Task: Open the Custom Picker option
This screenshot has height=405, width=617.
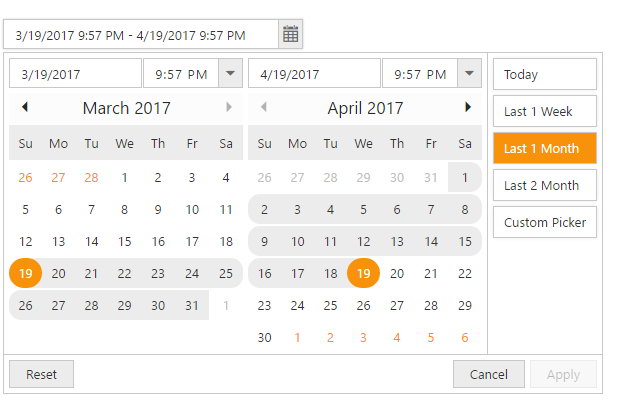Action: tap(544, 222)
